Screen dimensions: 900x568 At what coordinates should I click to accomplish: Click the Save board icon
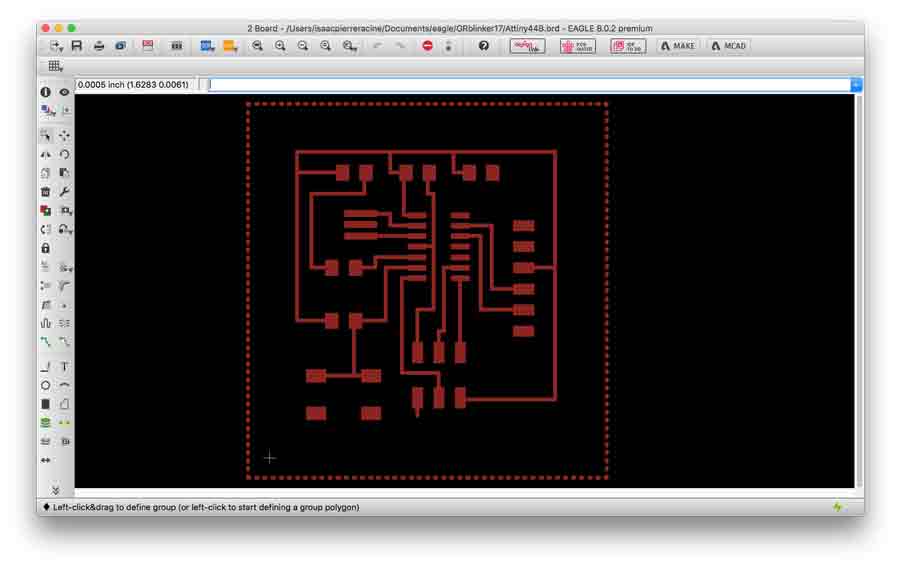[76, 46]
